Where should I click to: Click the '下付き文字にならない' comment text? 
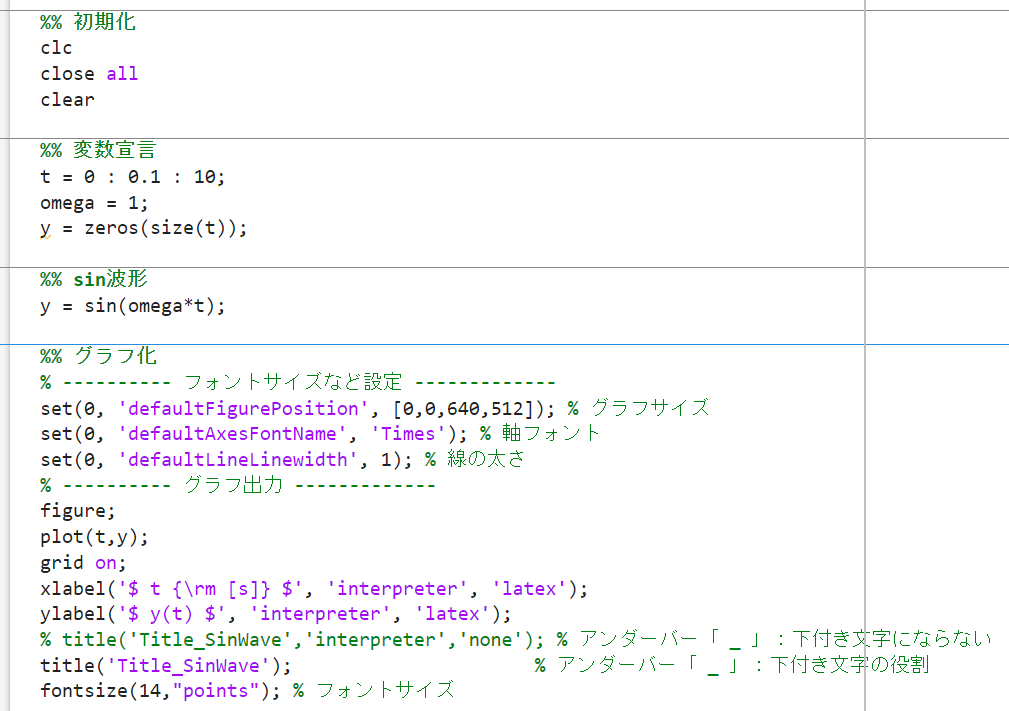(x=891, y=639)
